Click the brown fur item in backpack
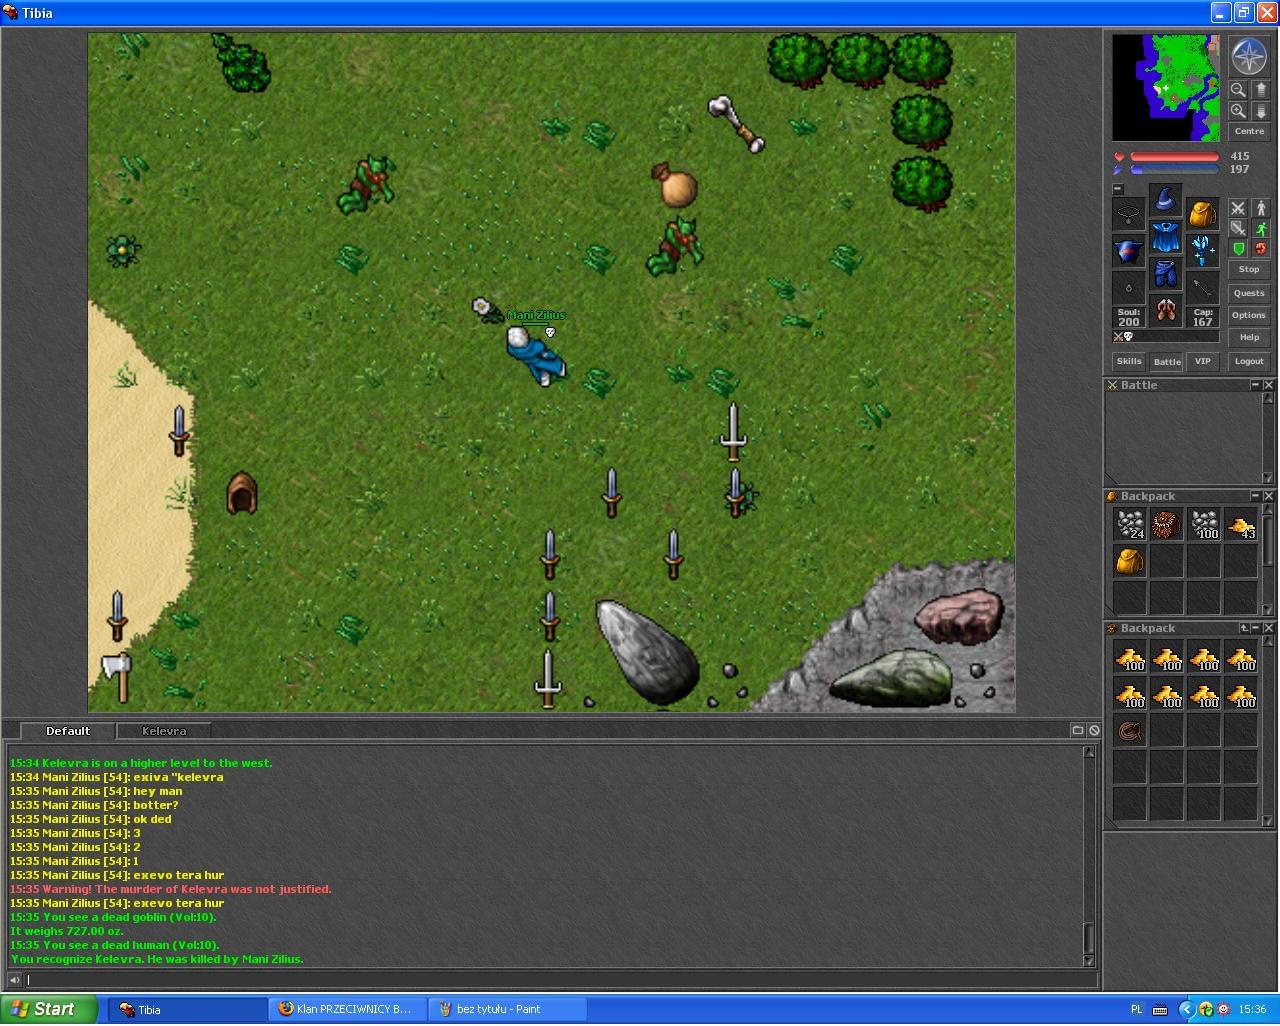Viewport: 1280px width, 1026px height. tap(1167, 524)
